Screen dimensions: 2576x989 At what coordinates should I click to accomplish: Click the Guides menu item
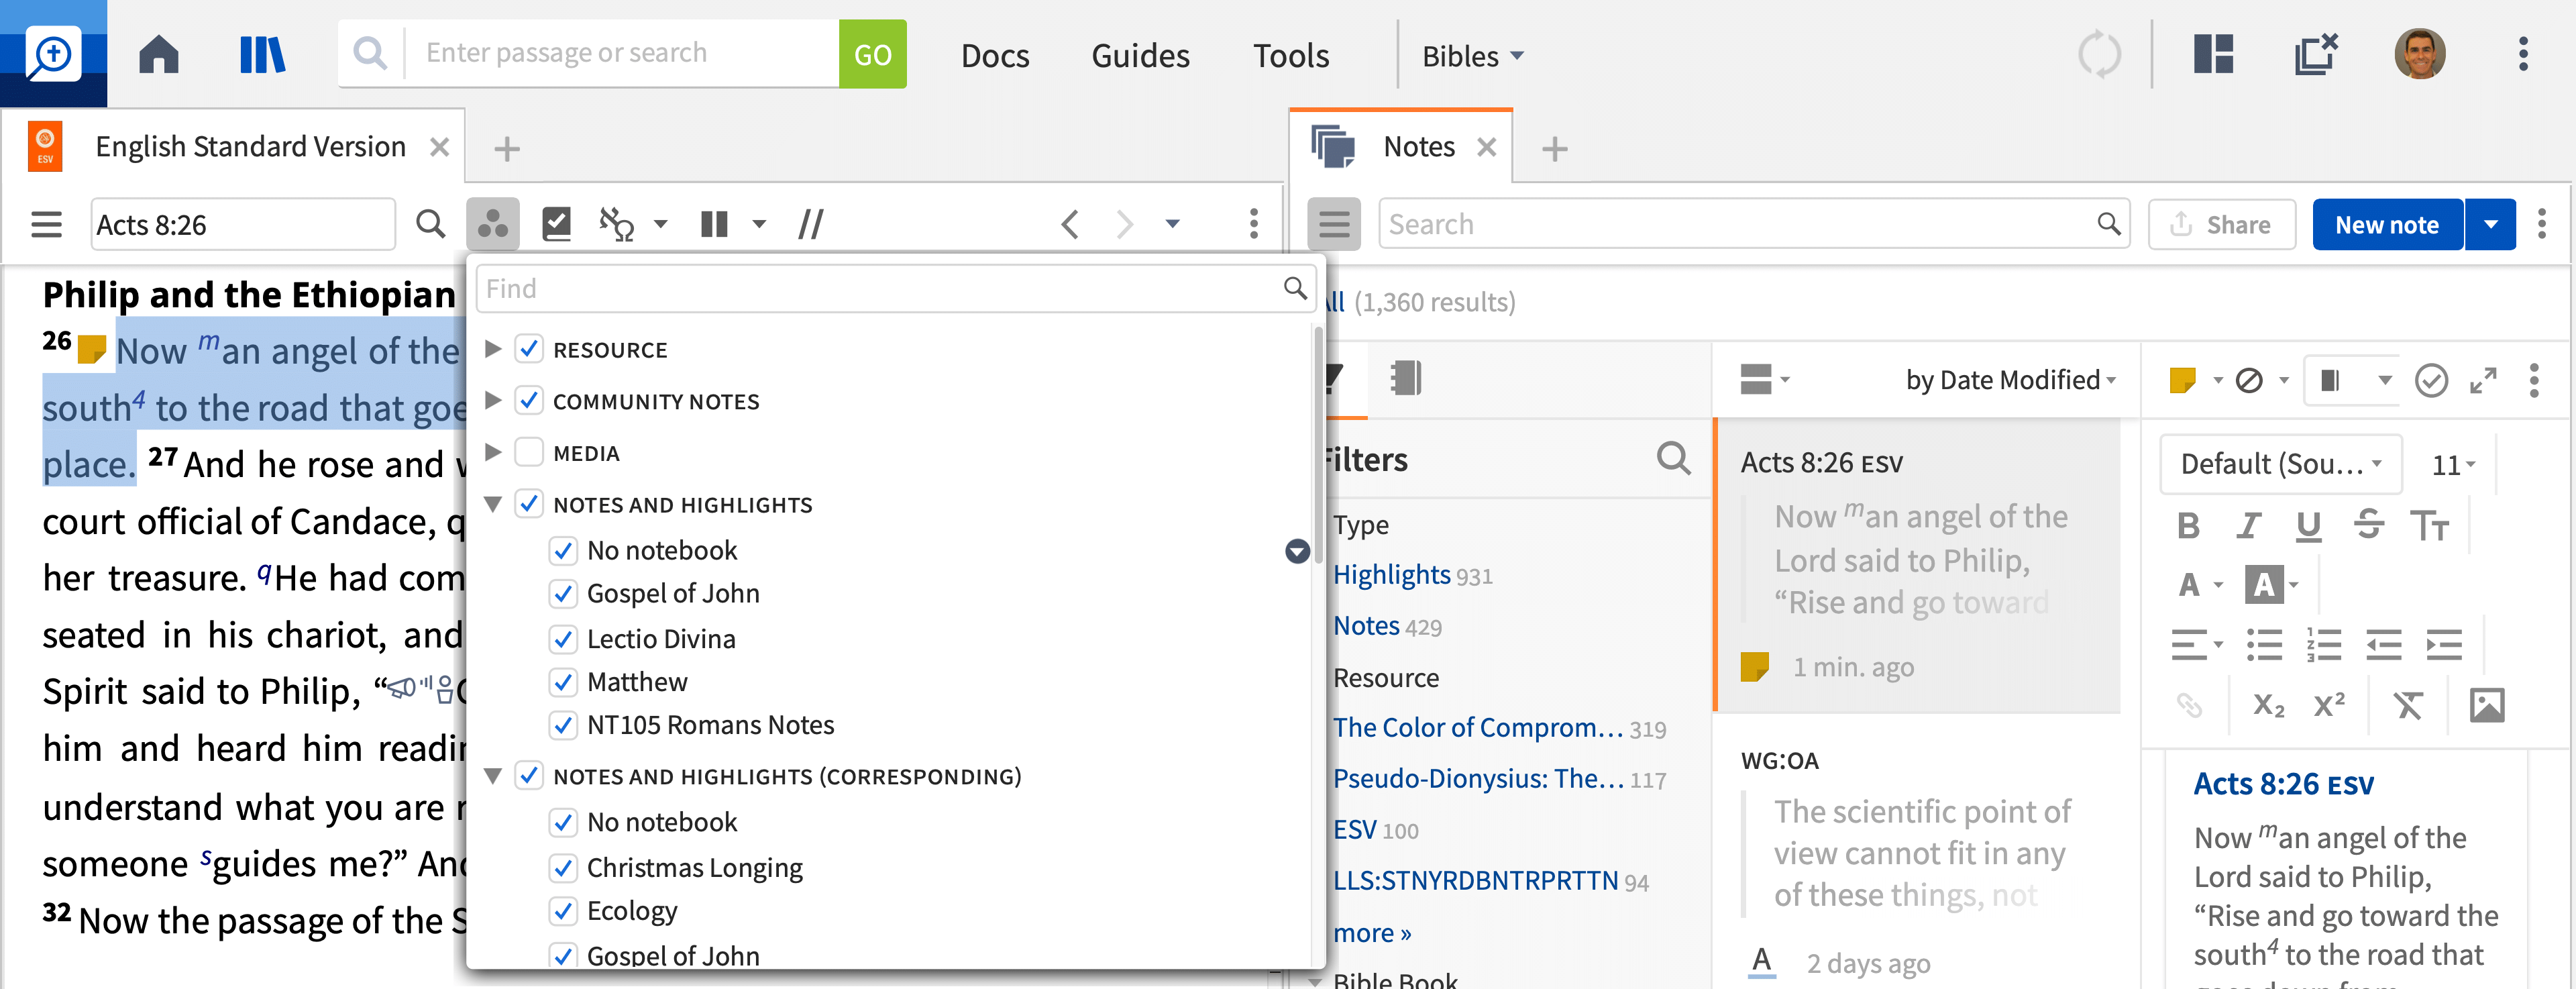(1140, 55)
